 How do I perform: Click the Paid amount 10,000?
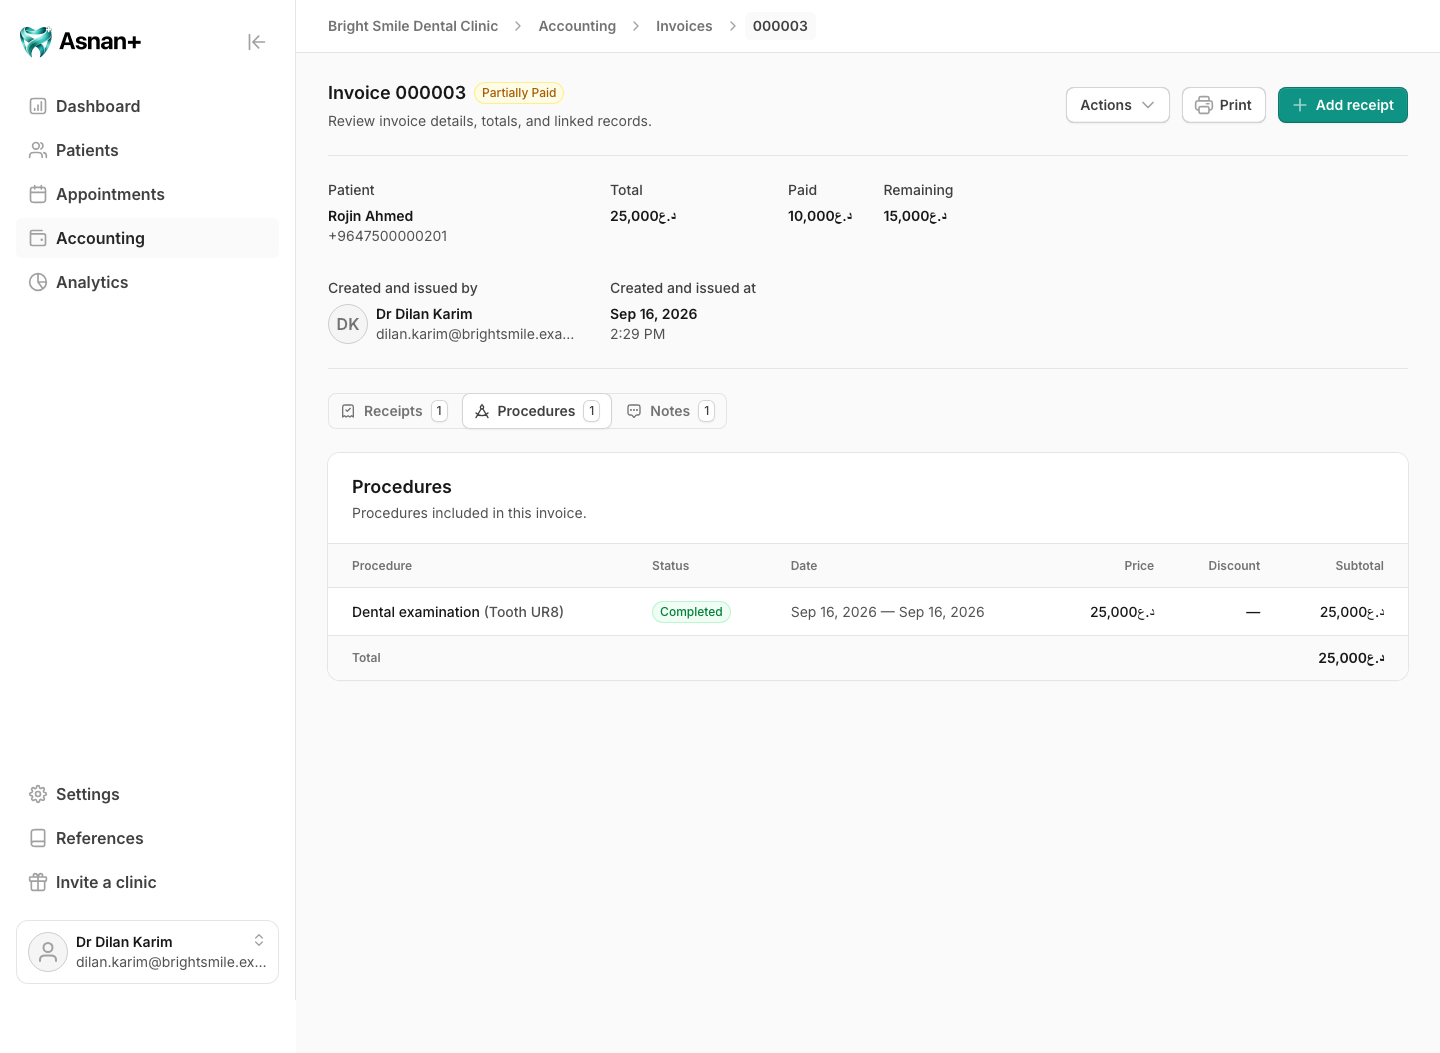[x=820, y=216]
